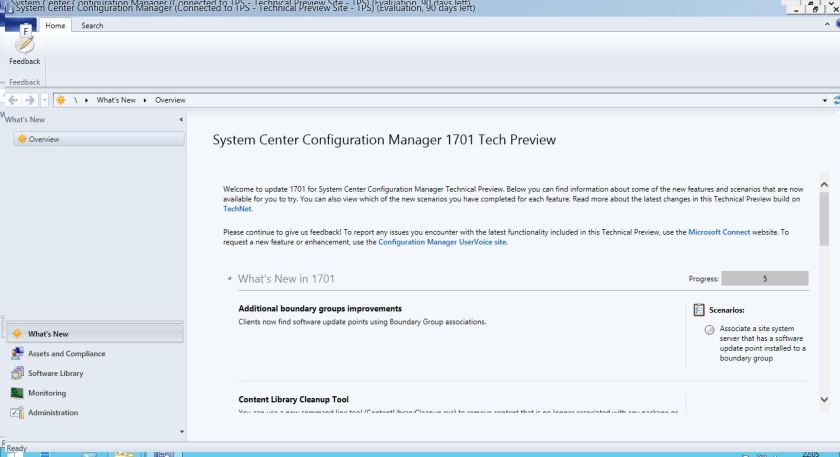840x457 pixels.
Task: Open the Administration workspace
Action: 95,413
